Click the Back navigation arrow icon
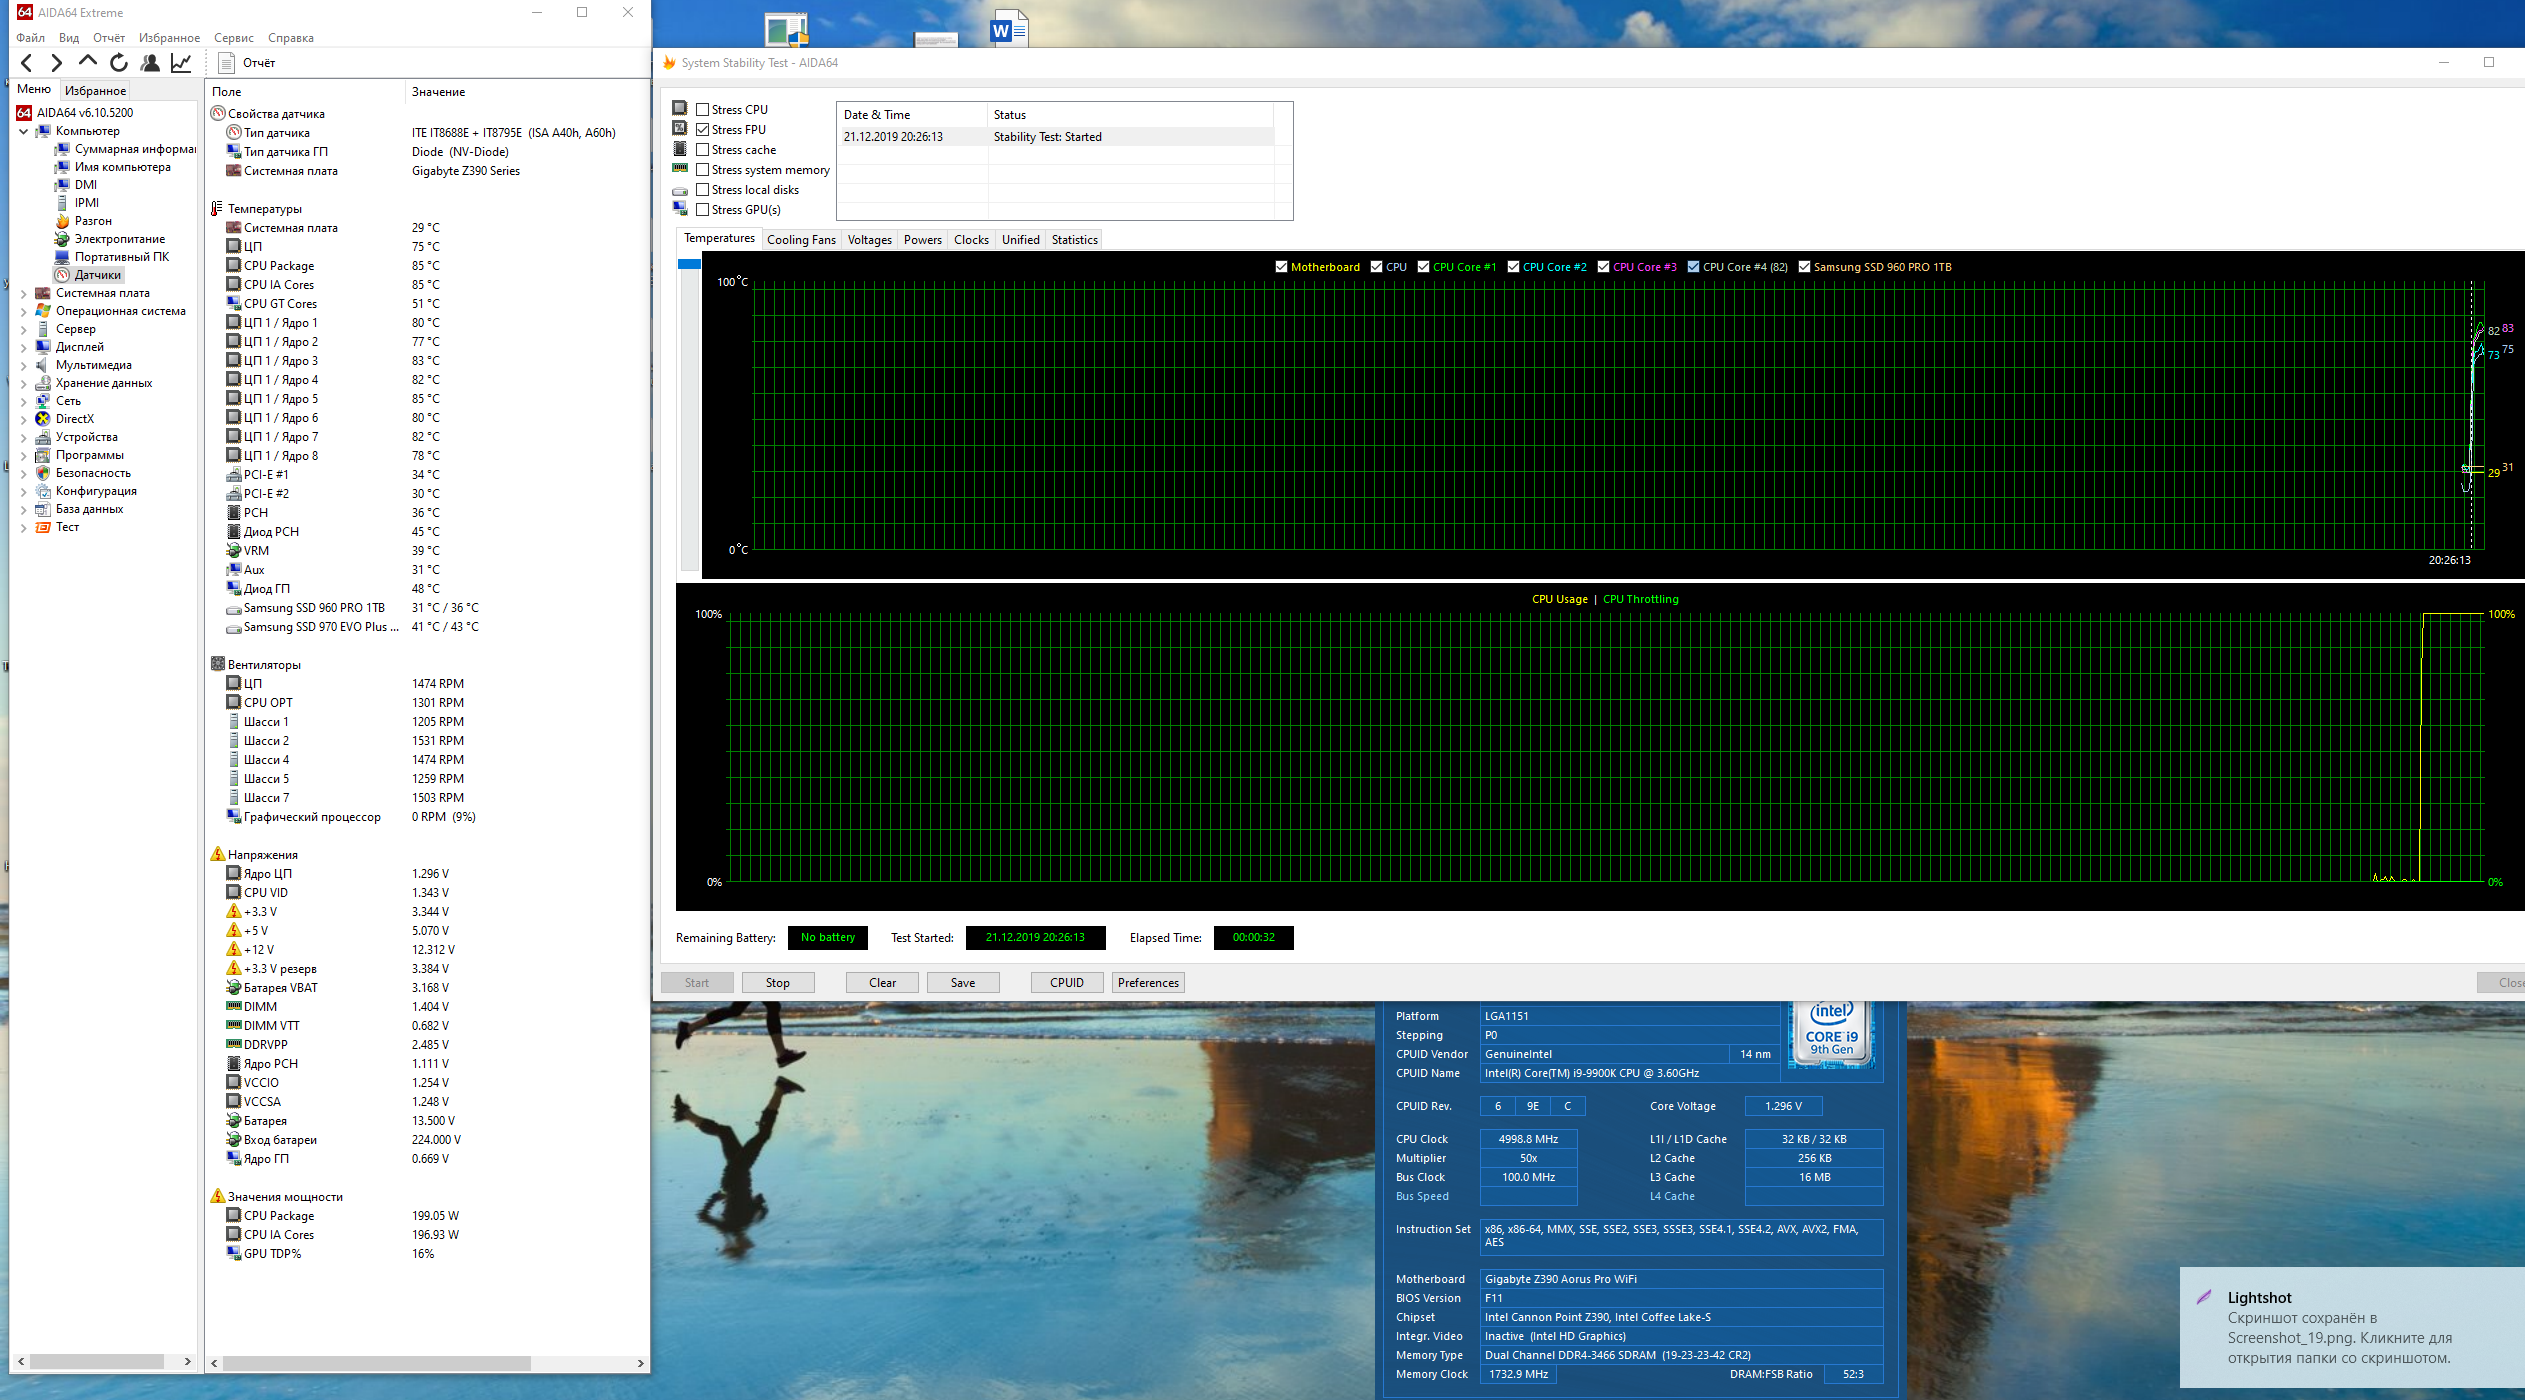Viewport: 2525px width, 1400px height. tap(27, 63)
